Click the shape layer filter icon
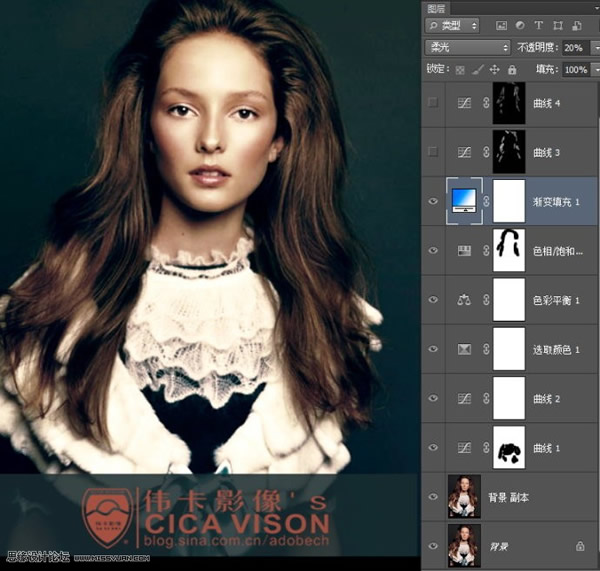Viewport: 600px width, 571px height. [x=558, y=25]
